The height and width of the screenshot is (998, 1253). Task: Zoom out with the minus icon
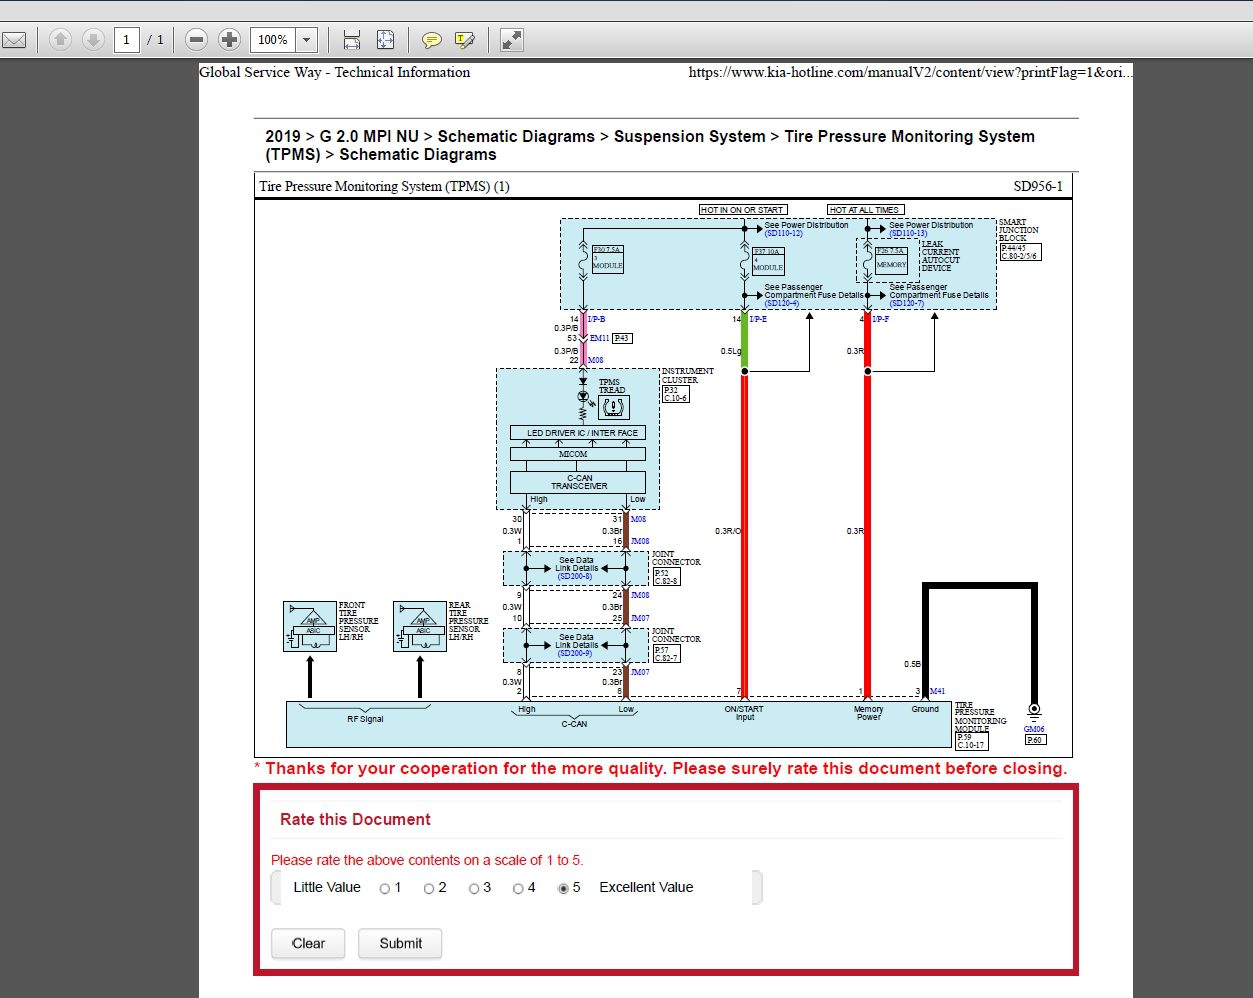pyautogui.click(x=196, y=40)
